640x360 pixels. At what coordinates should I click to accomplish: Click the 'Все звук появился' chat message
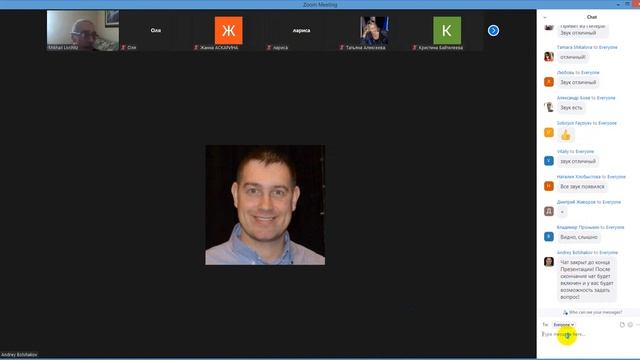point(582,187)
